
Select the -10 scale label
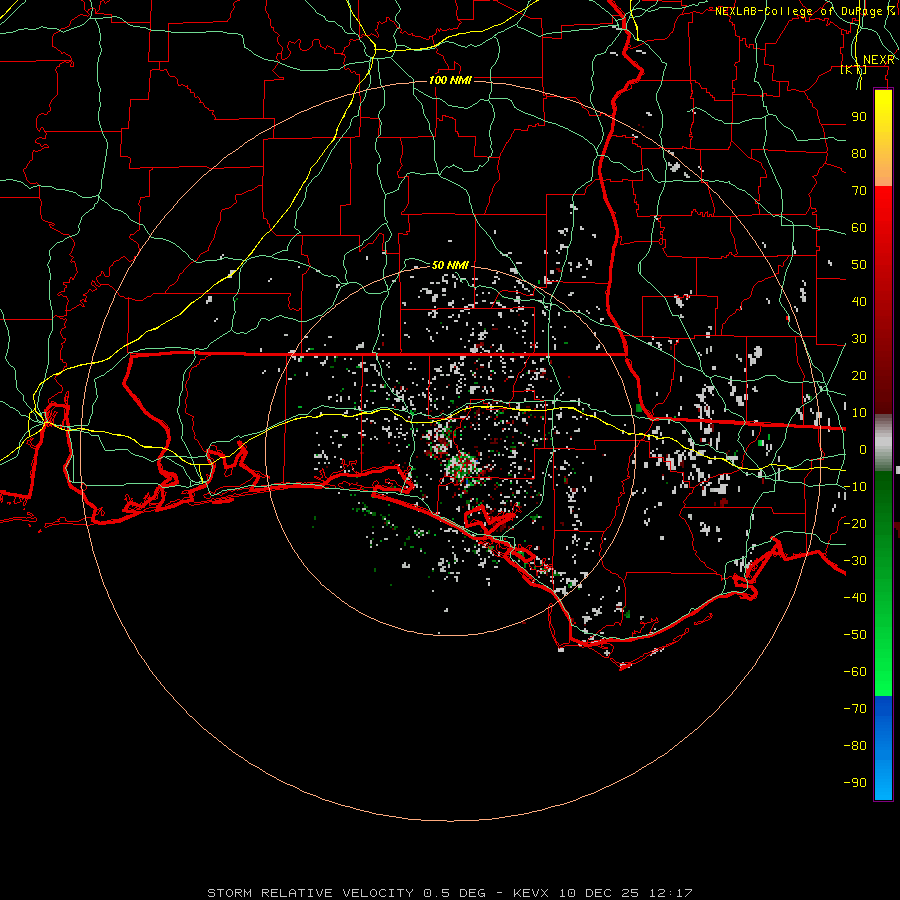point(855,487)
